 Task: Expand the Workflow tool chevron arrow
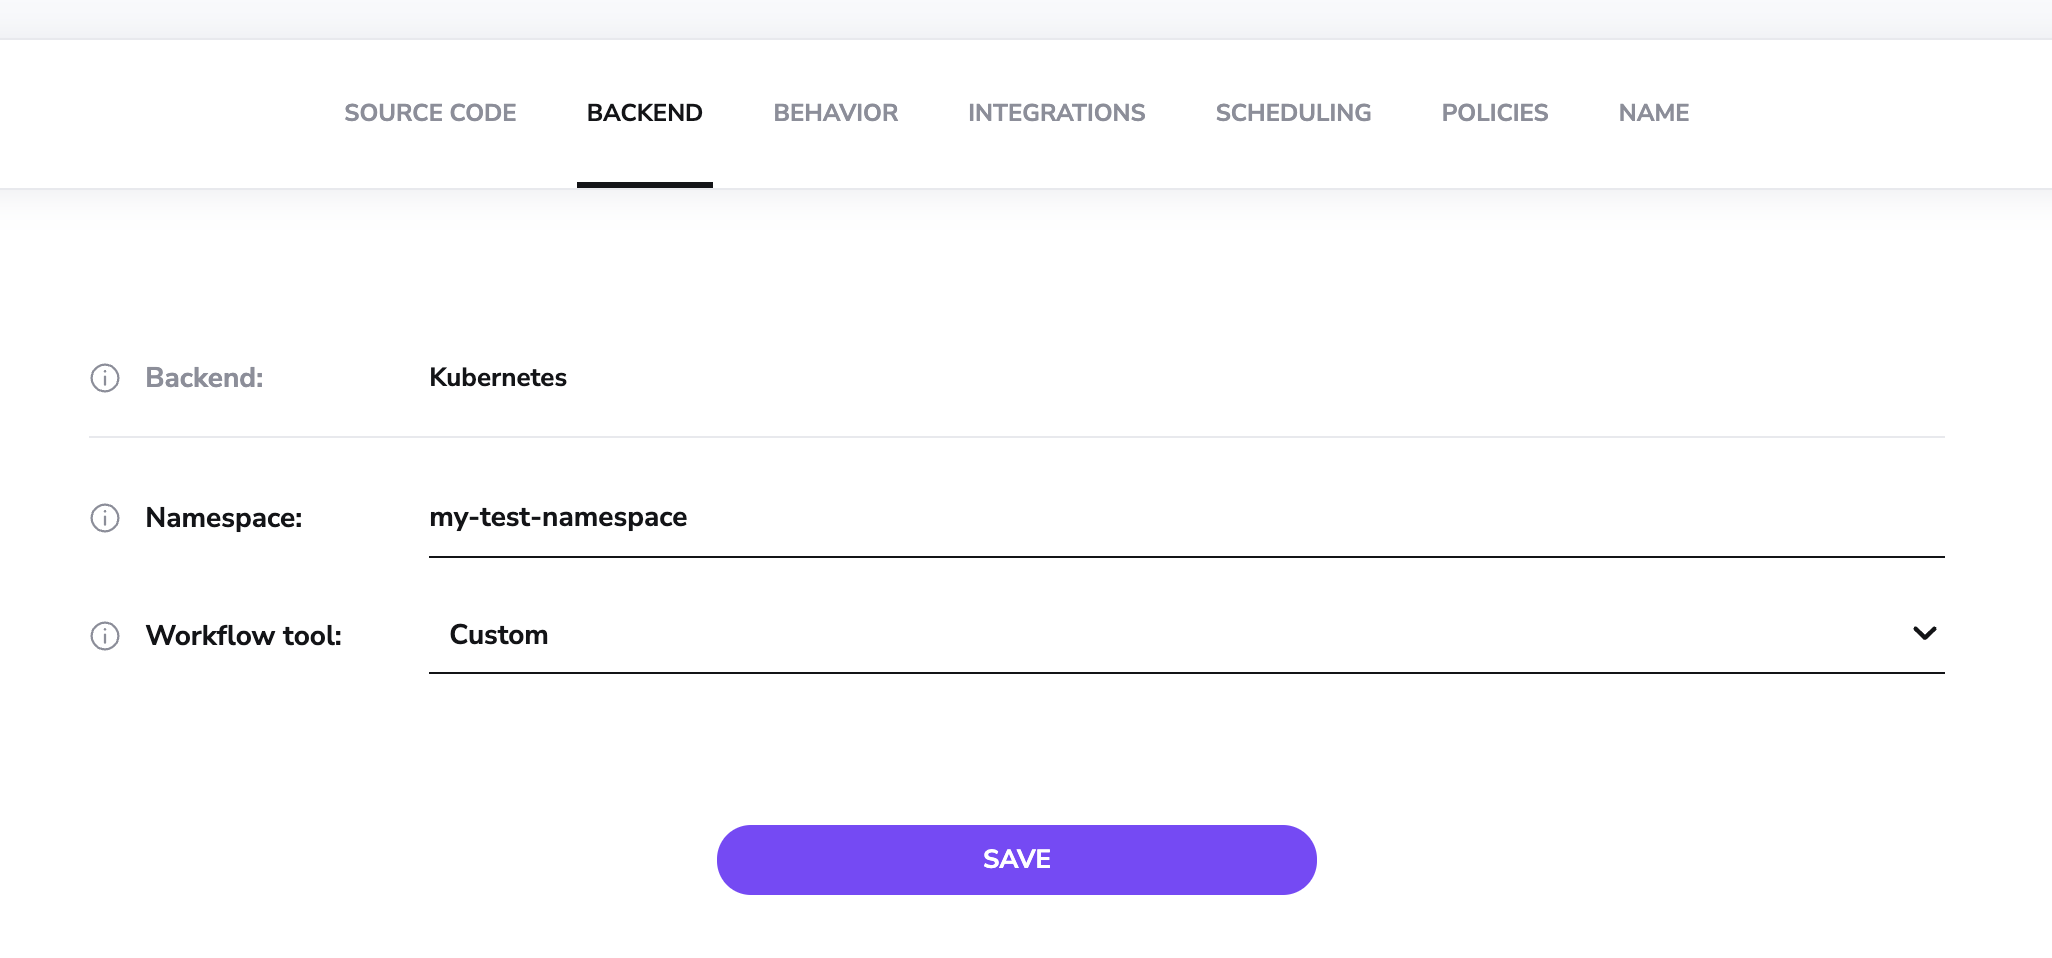1923,634
